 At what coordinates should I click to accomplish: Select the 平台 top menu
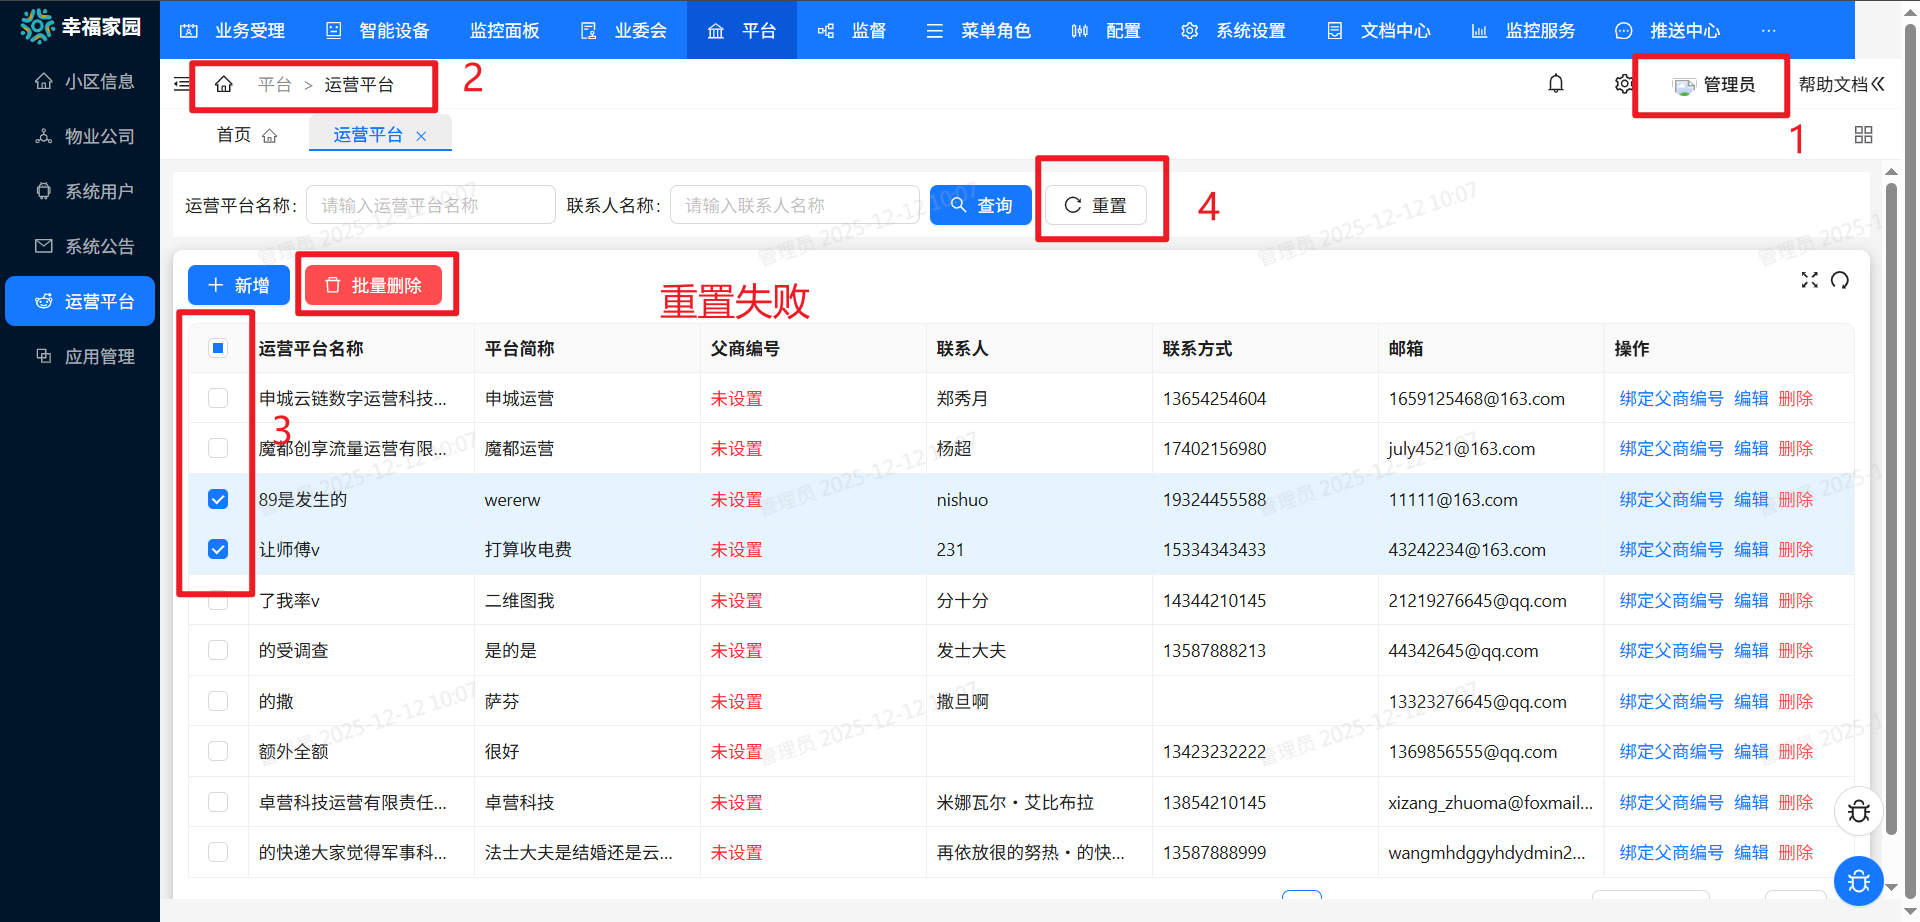tap(742, 30)
